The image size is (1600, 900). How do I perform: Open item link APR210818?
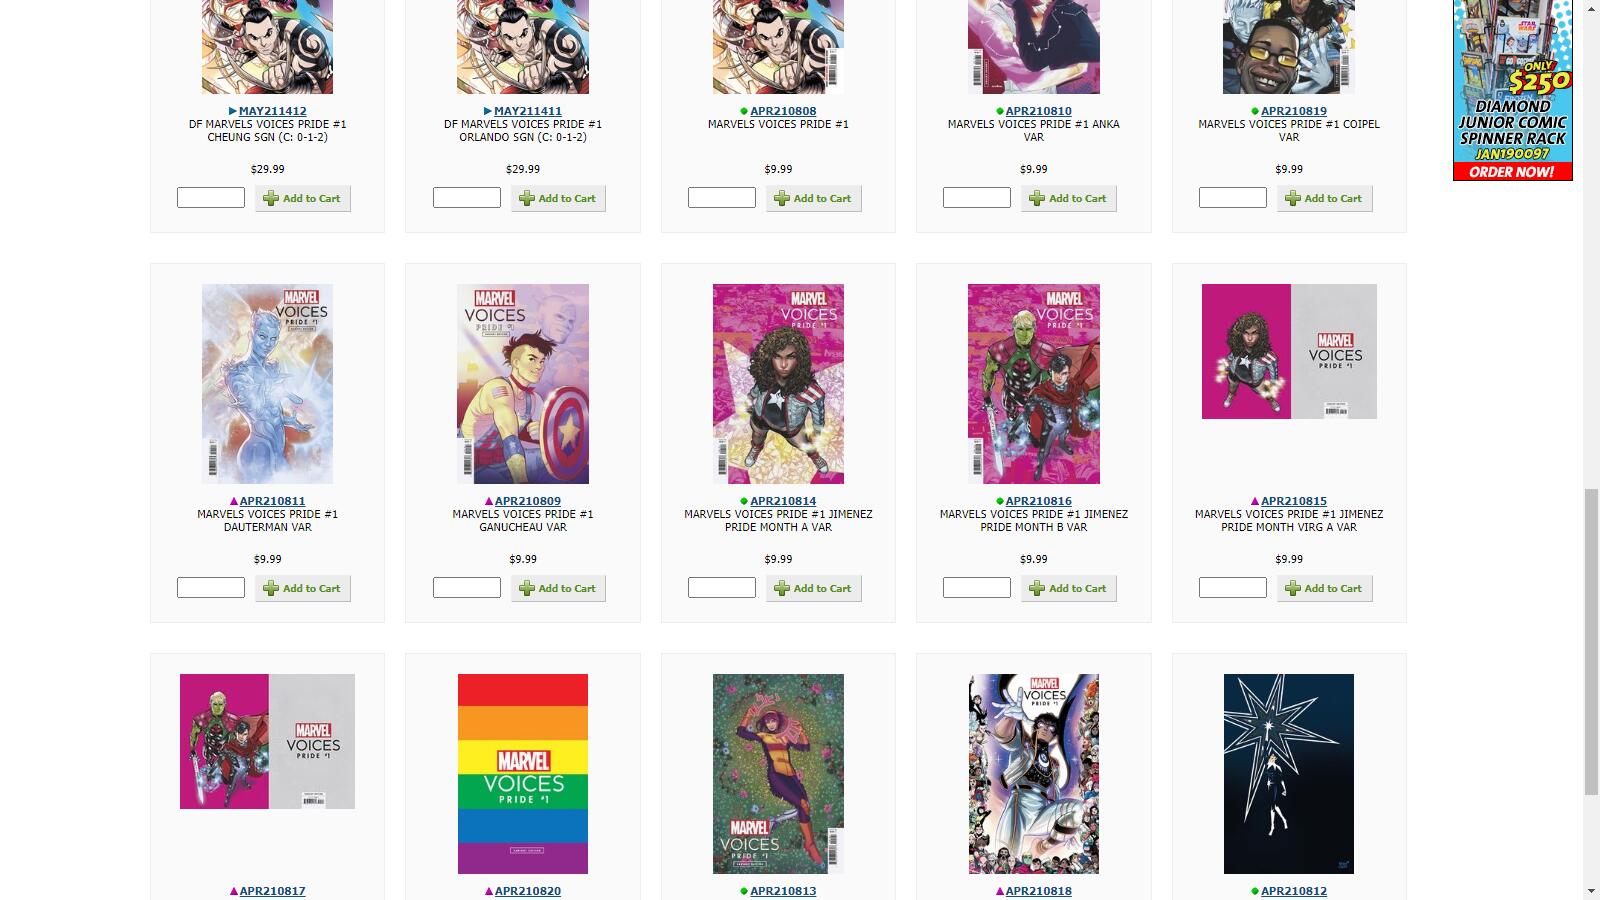point(1038,891)
